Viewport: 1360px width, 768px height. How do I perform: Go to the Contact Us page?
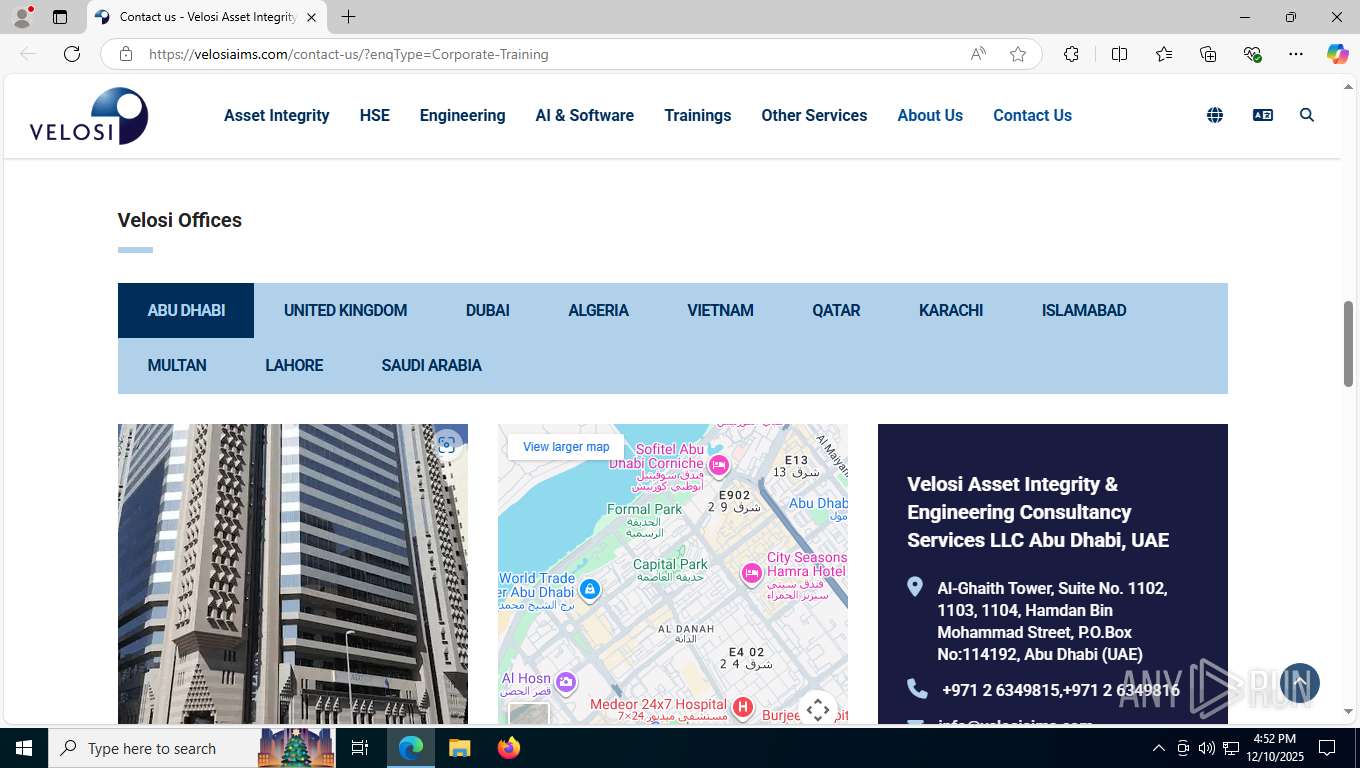point(1032,115)
